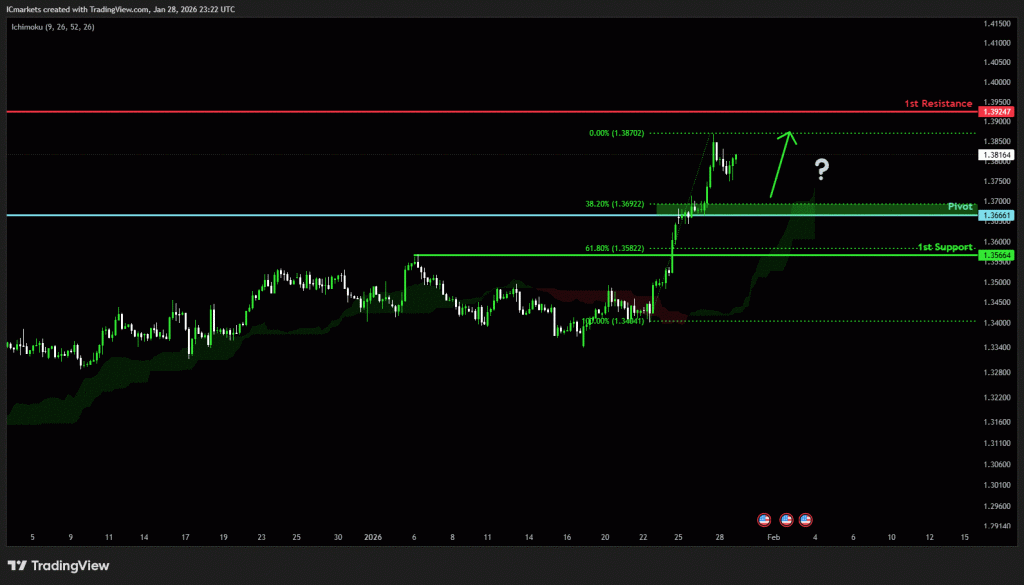Select the 1st Support label
This screenshot has height=585, width=1024.
tap(944, 246)
